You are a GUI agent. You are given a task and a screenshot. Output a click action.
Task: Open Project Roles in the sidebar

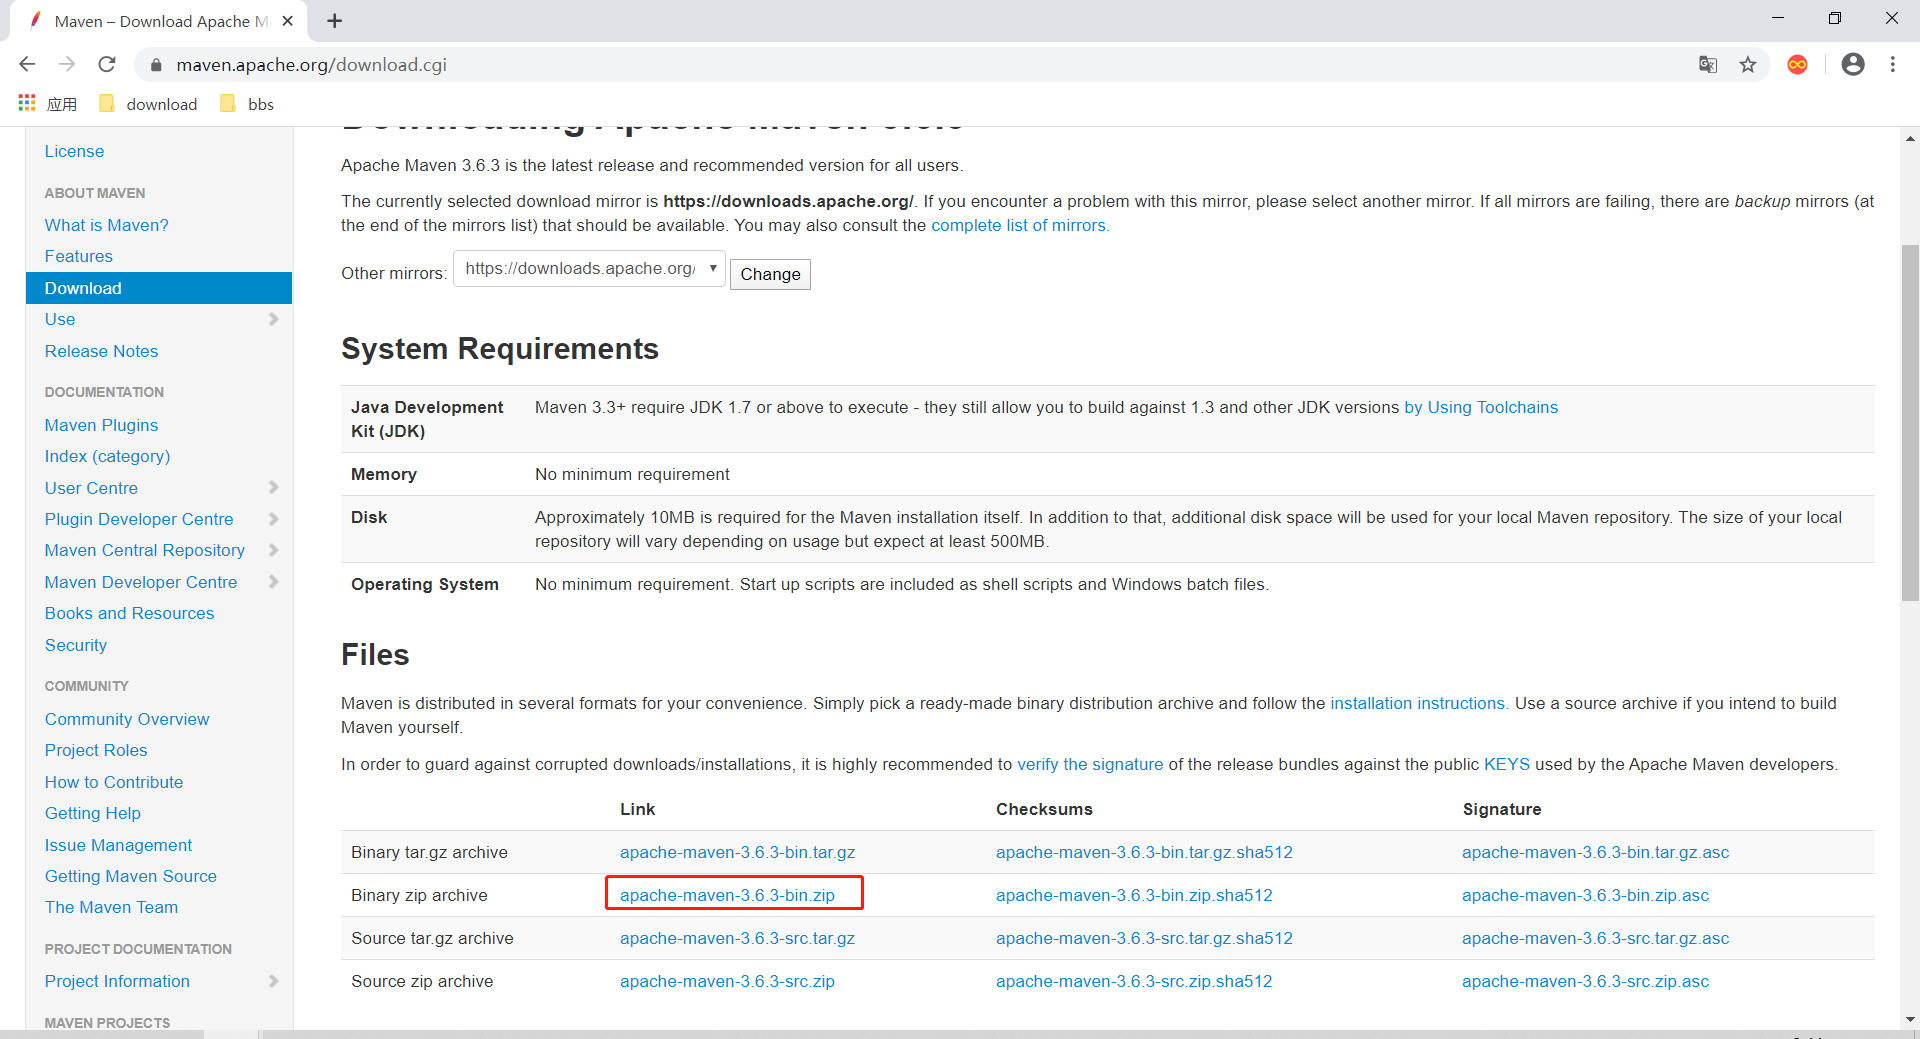click(96, 750)
